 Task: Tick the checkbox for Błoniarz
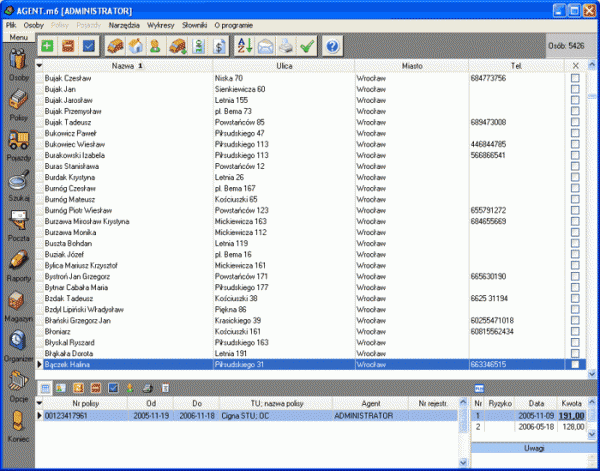(x=575, y=331)
